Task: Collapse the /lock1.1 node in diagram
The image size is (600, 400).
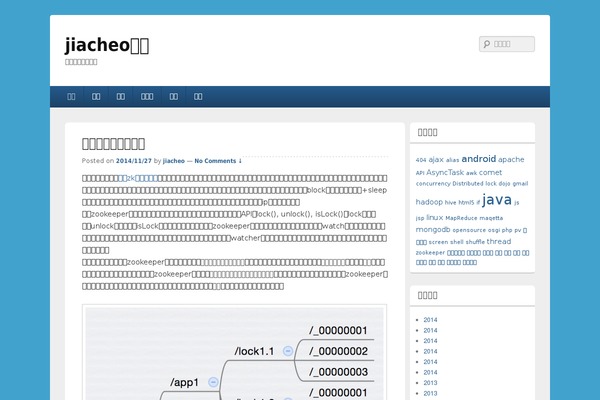Action: (288, 351)
